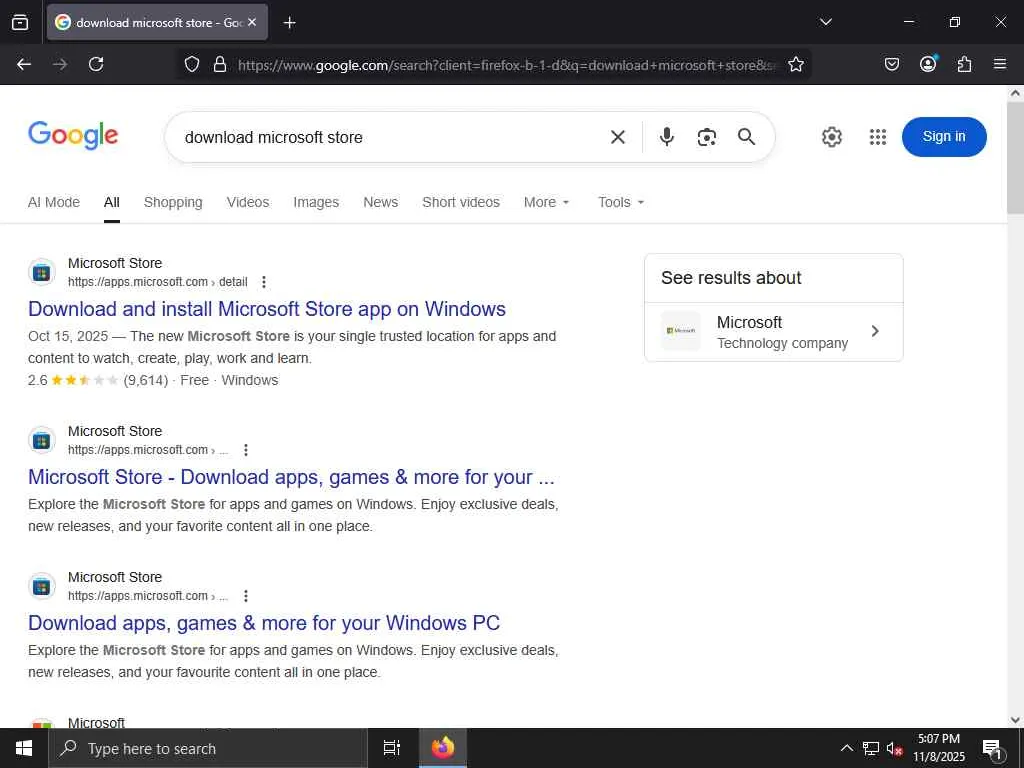Screen dimensions: 1024x768
Task: Select the All results tab
Action: tap(112, 202)
